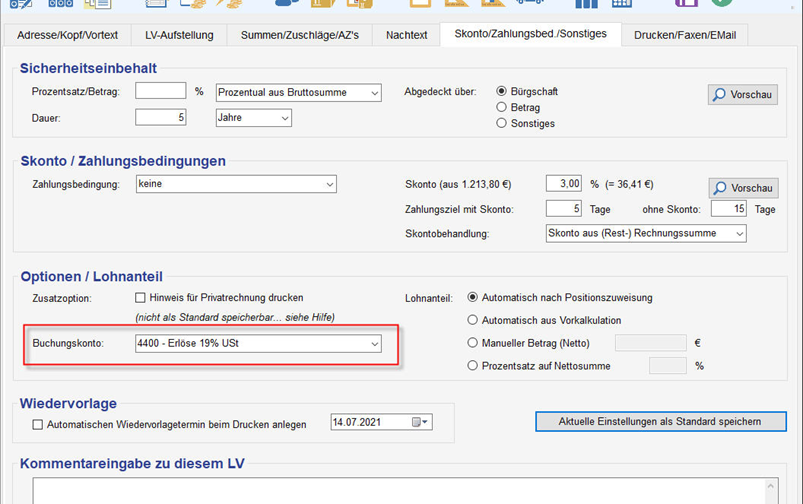This screenshot has width=803, height=504.
Task: Click the Prozentsatz/Betrag input field
Action: pos(160,91)
